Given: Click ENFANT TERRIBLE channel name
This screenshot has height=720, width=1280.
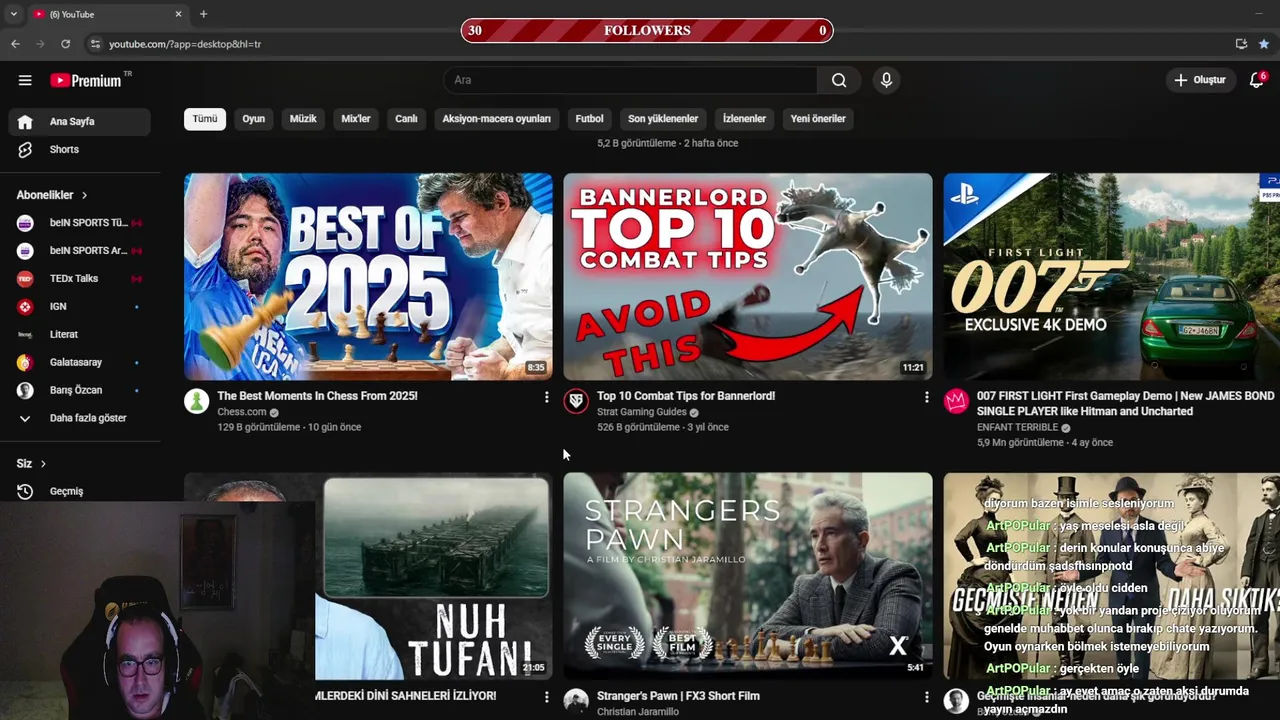Looking at the screenshot, I should tap(1017, 428).
